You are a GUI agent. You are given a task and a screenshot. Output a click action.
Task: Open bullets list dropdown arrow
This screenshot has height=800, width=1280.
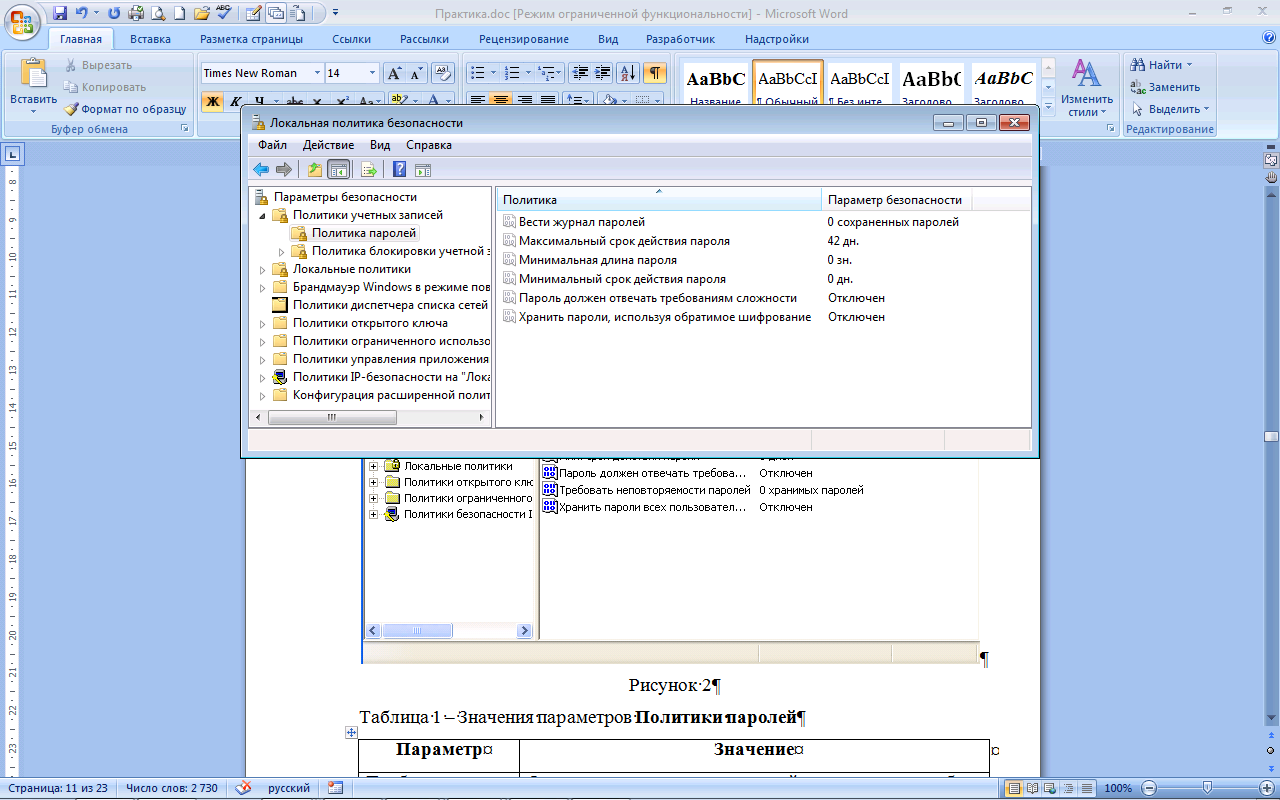tap(493, 73)
